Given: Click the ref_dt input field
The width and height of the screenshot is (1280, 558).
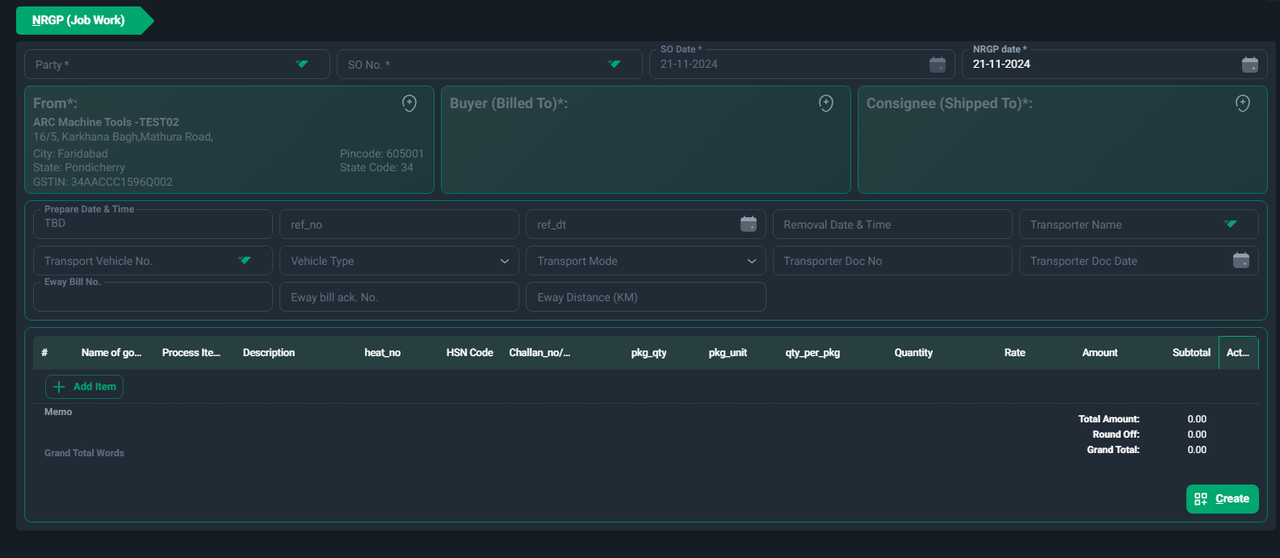Looking at the screenshot, I should point(646,224).
